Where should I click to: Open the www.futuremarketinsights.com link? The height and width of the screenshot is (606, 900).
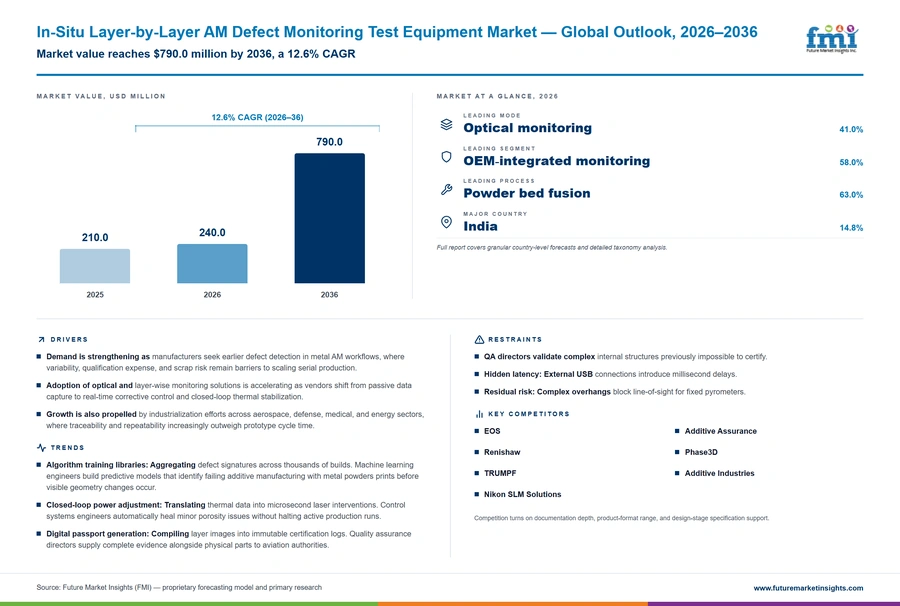[808, 588]
